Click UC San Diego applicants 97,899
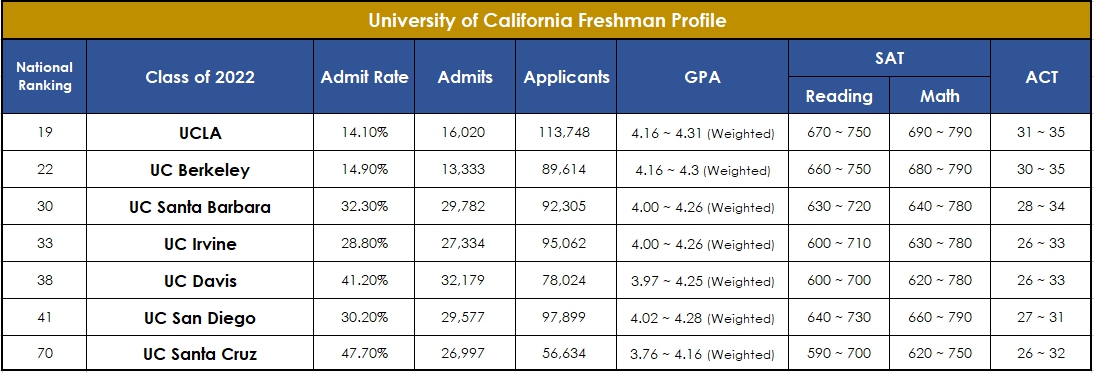Image resolution: width=1094 pixels, height=373 pixels. (567, 317)
